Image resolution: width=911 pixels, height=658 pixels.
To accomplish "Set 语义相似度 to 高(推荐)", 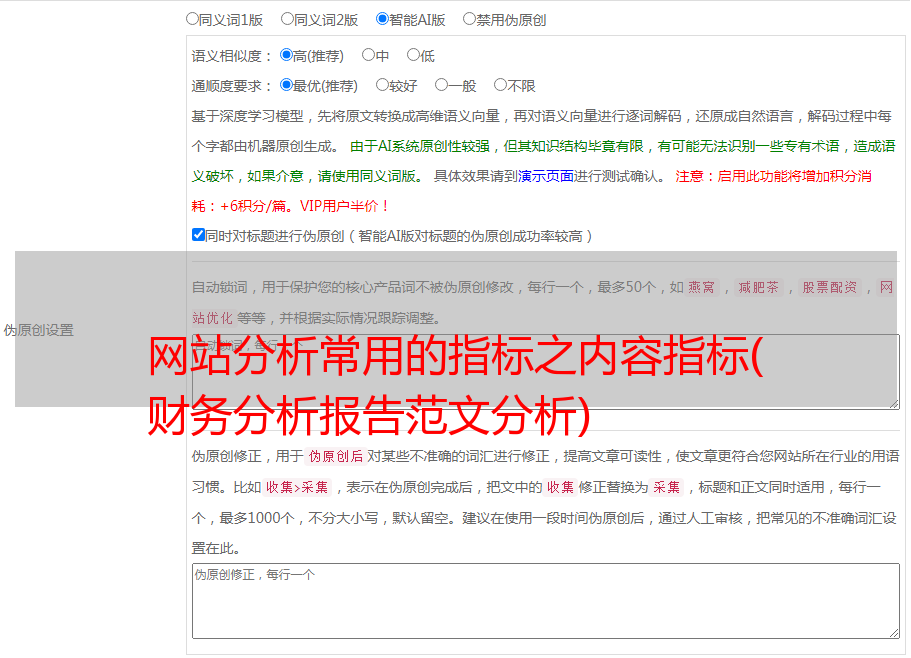I will (x=286, y=55).
